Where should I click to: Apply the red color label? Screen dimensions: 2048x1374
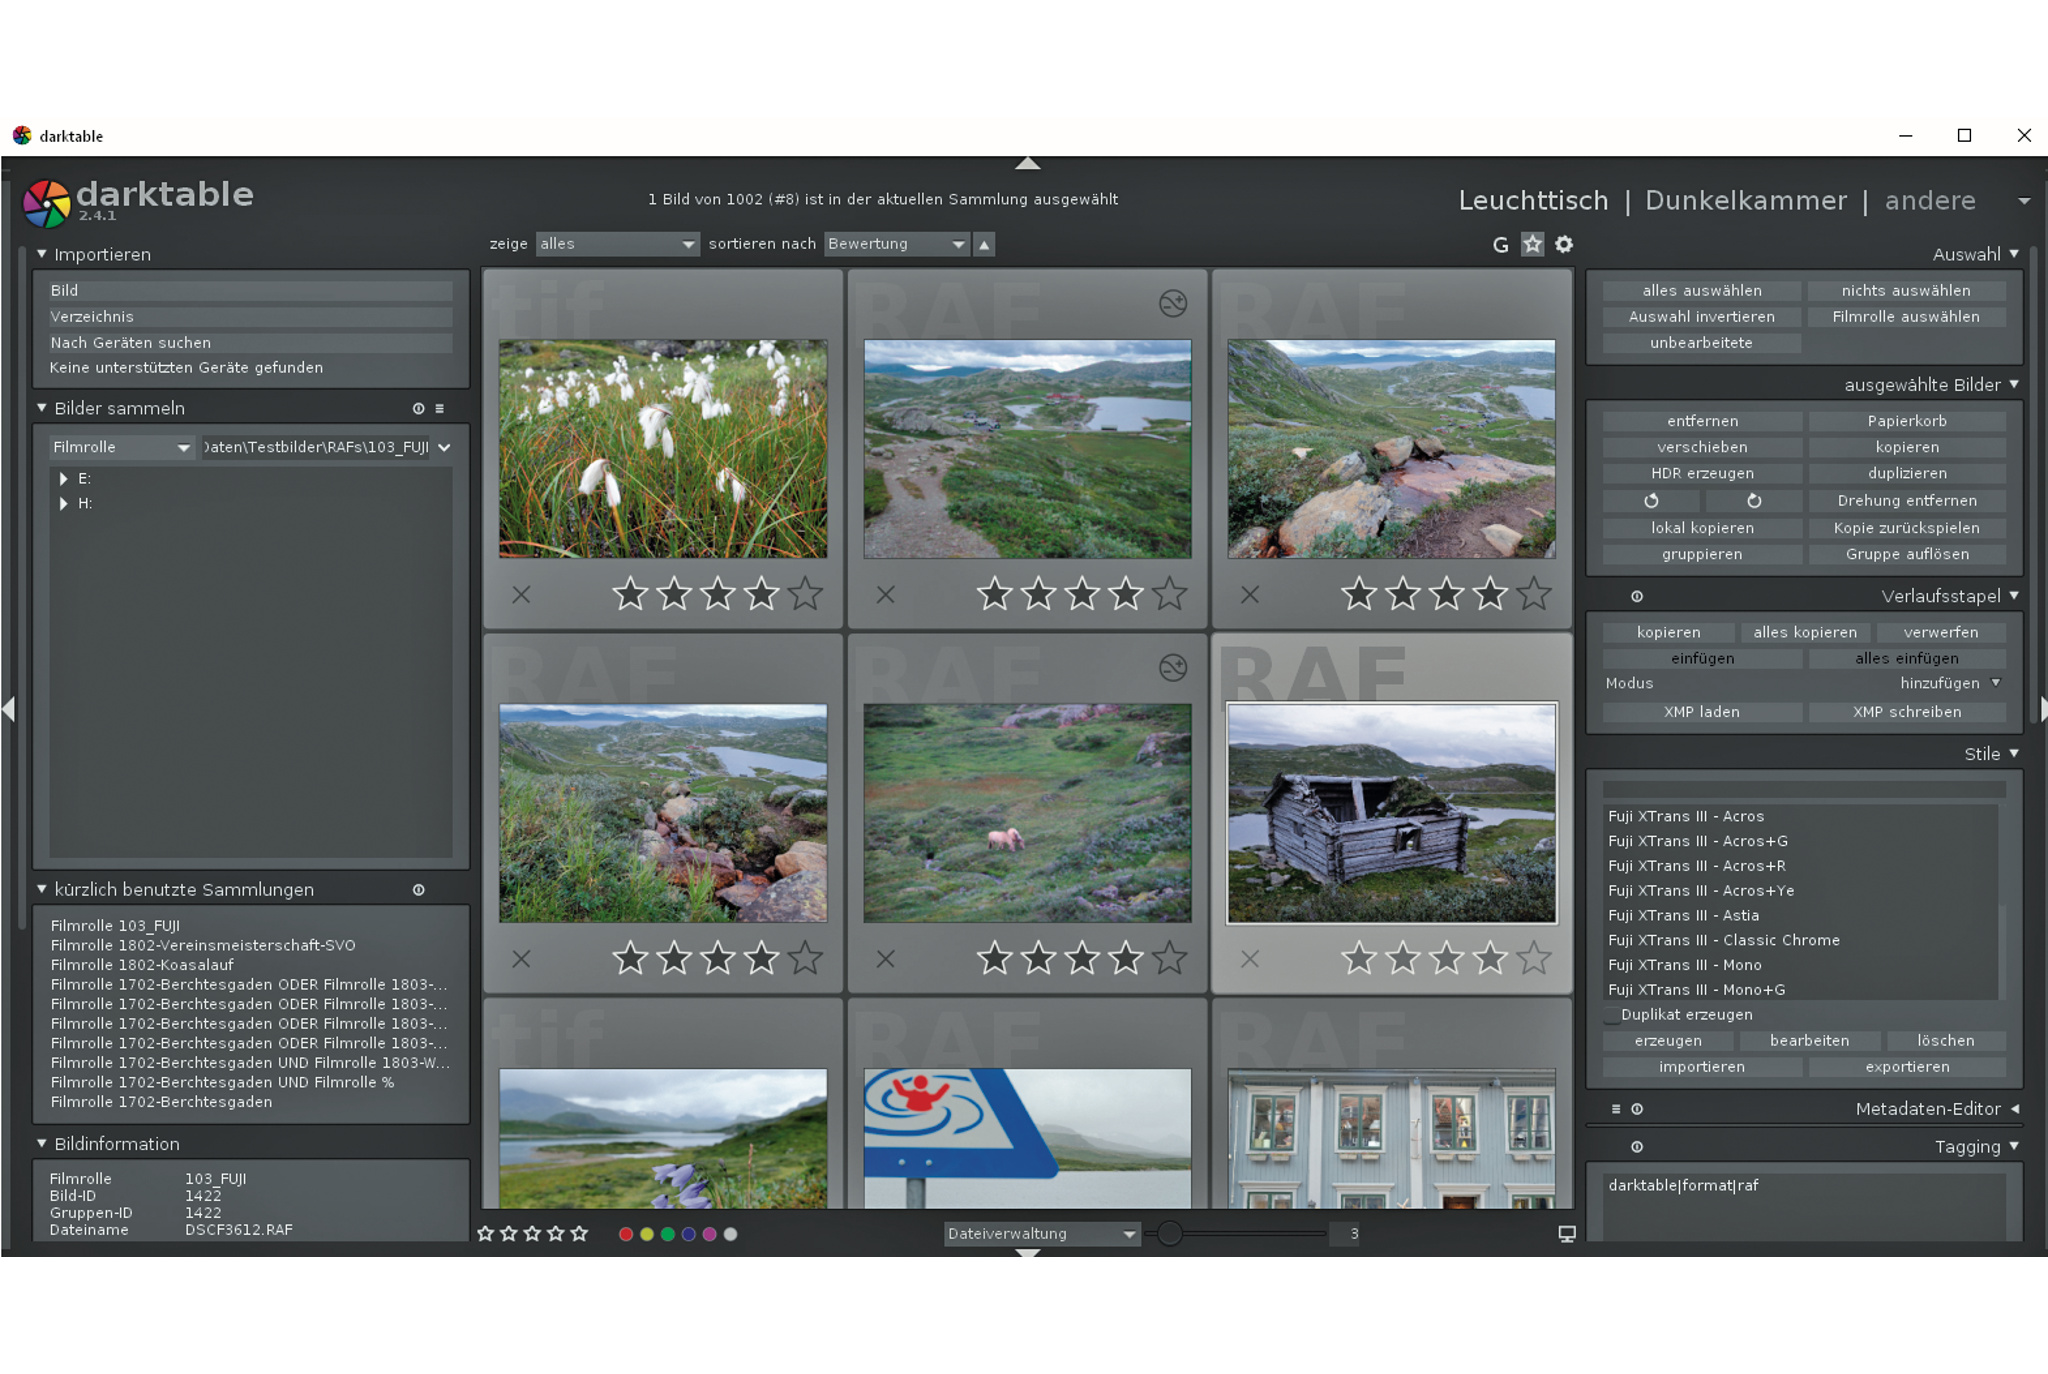click(x=626, y=1234)
